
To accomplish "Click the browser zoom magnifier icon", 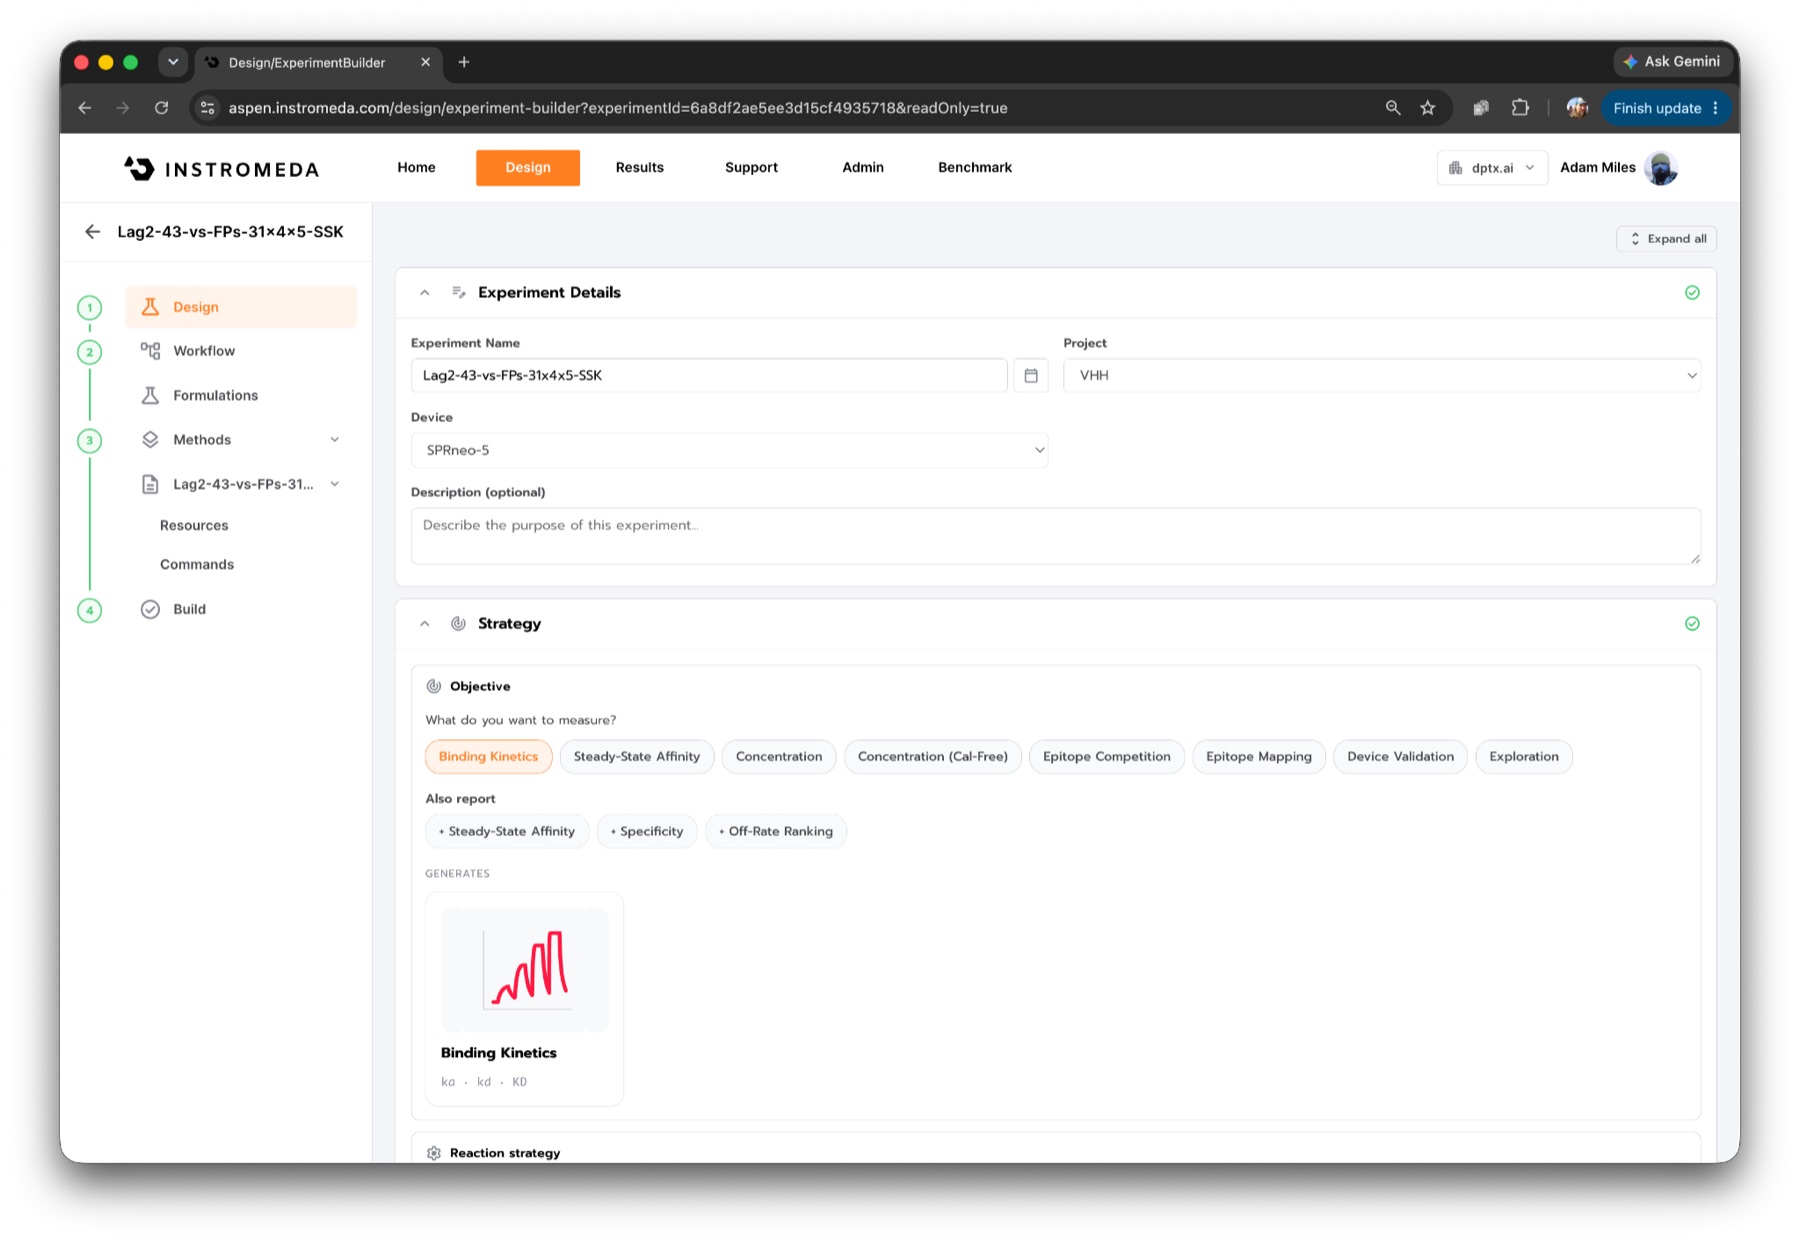I will pos(1392,108).
